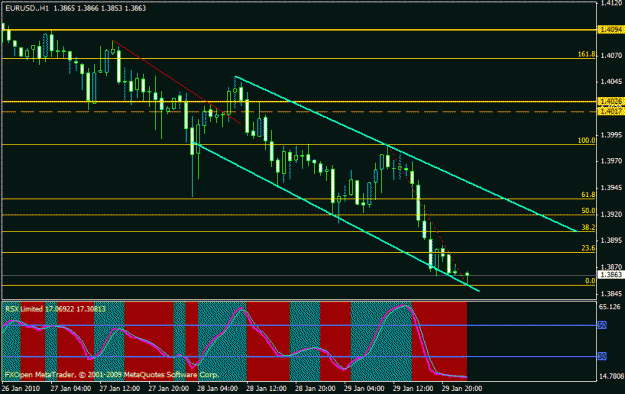Click the 27 Jan 20:00 time label

click(x=169, y=388)
